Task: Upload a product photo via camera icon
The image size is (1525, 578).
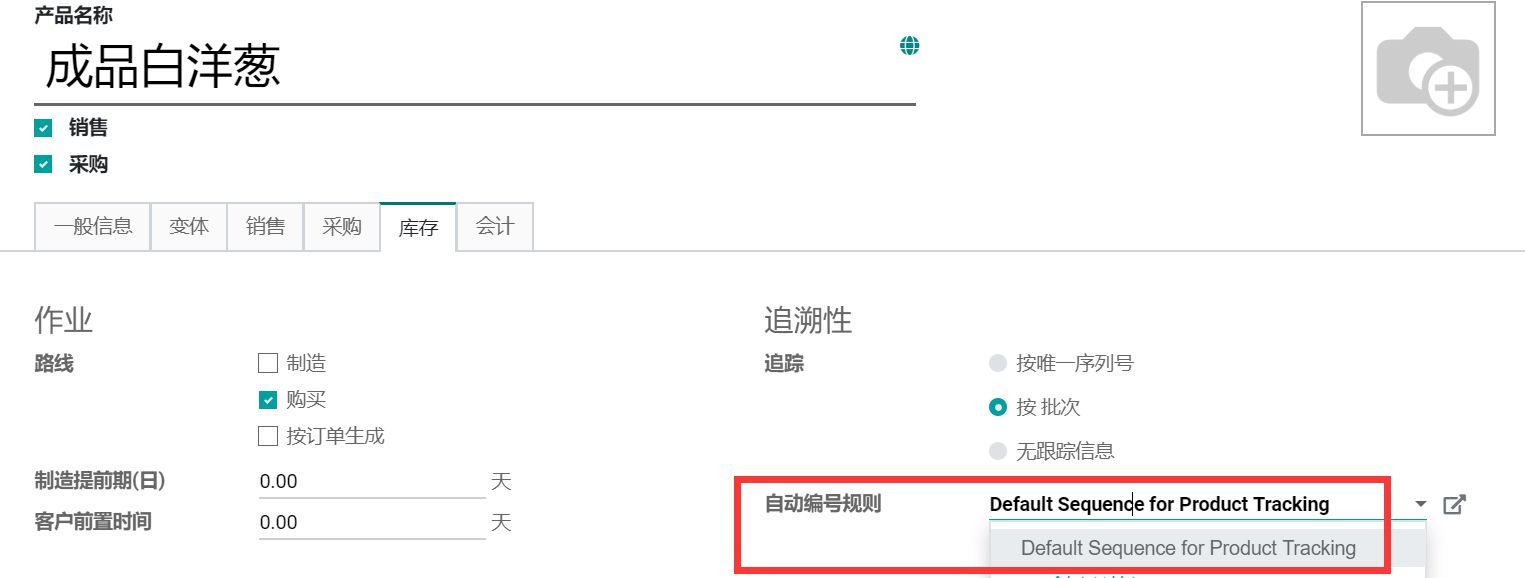Action: [x=1428, y=69]
